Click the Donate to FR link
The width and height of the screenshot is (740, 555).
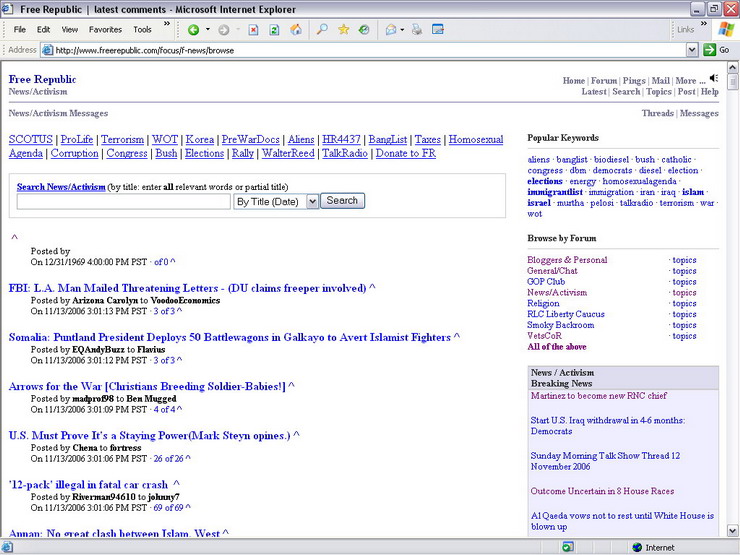(405, 153)
